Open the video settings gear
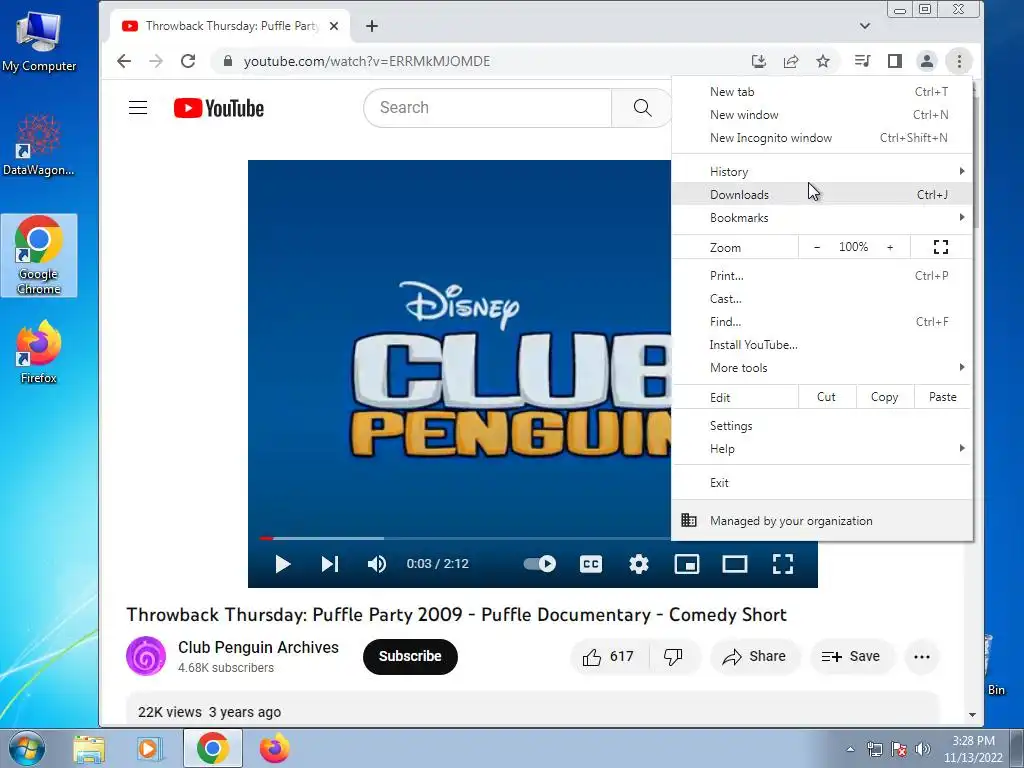This screenshot has width=1024, height=768. [639, 564]
